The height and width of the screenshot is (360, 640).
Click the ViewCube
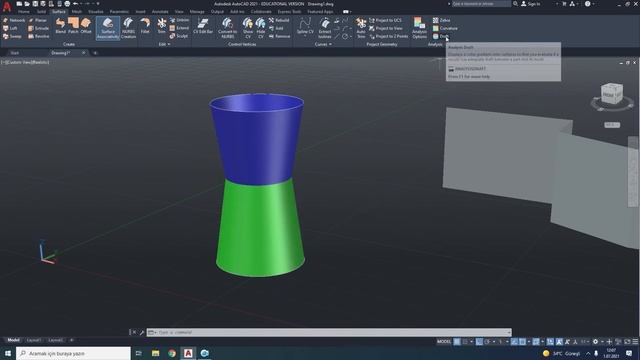[x=612, y=93]
